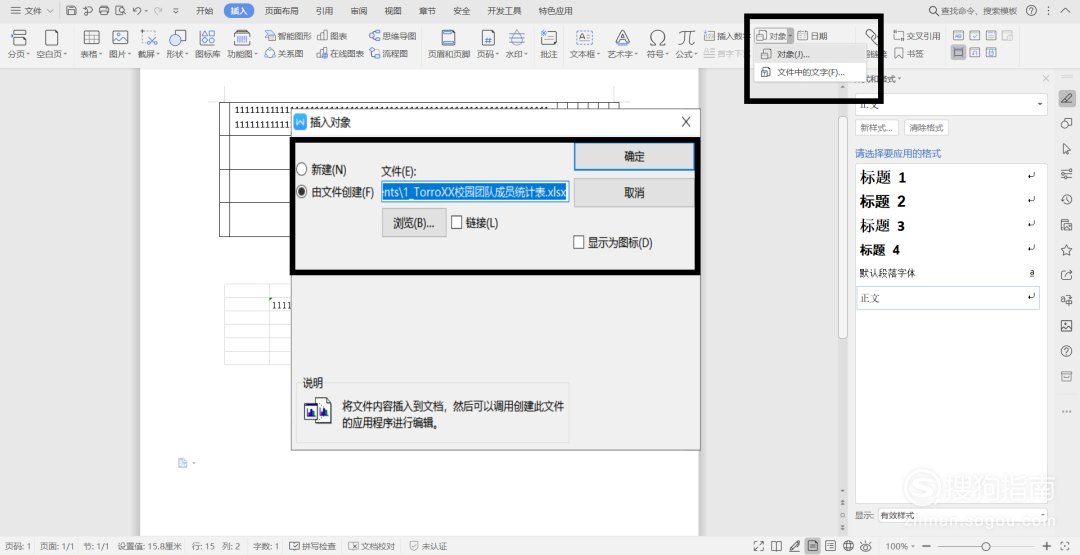This screenshot has height=555, width=1080.
Task: Close the 插入对象 dialog
Action: 685,122
